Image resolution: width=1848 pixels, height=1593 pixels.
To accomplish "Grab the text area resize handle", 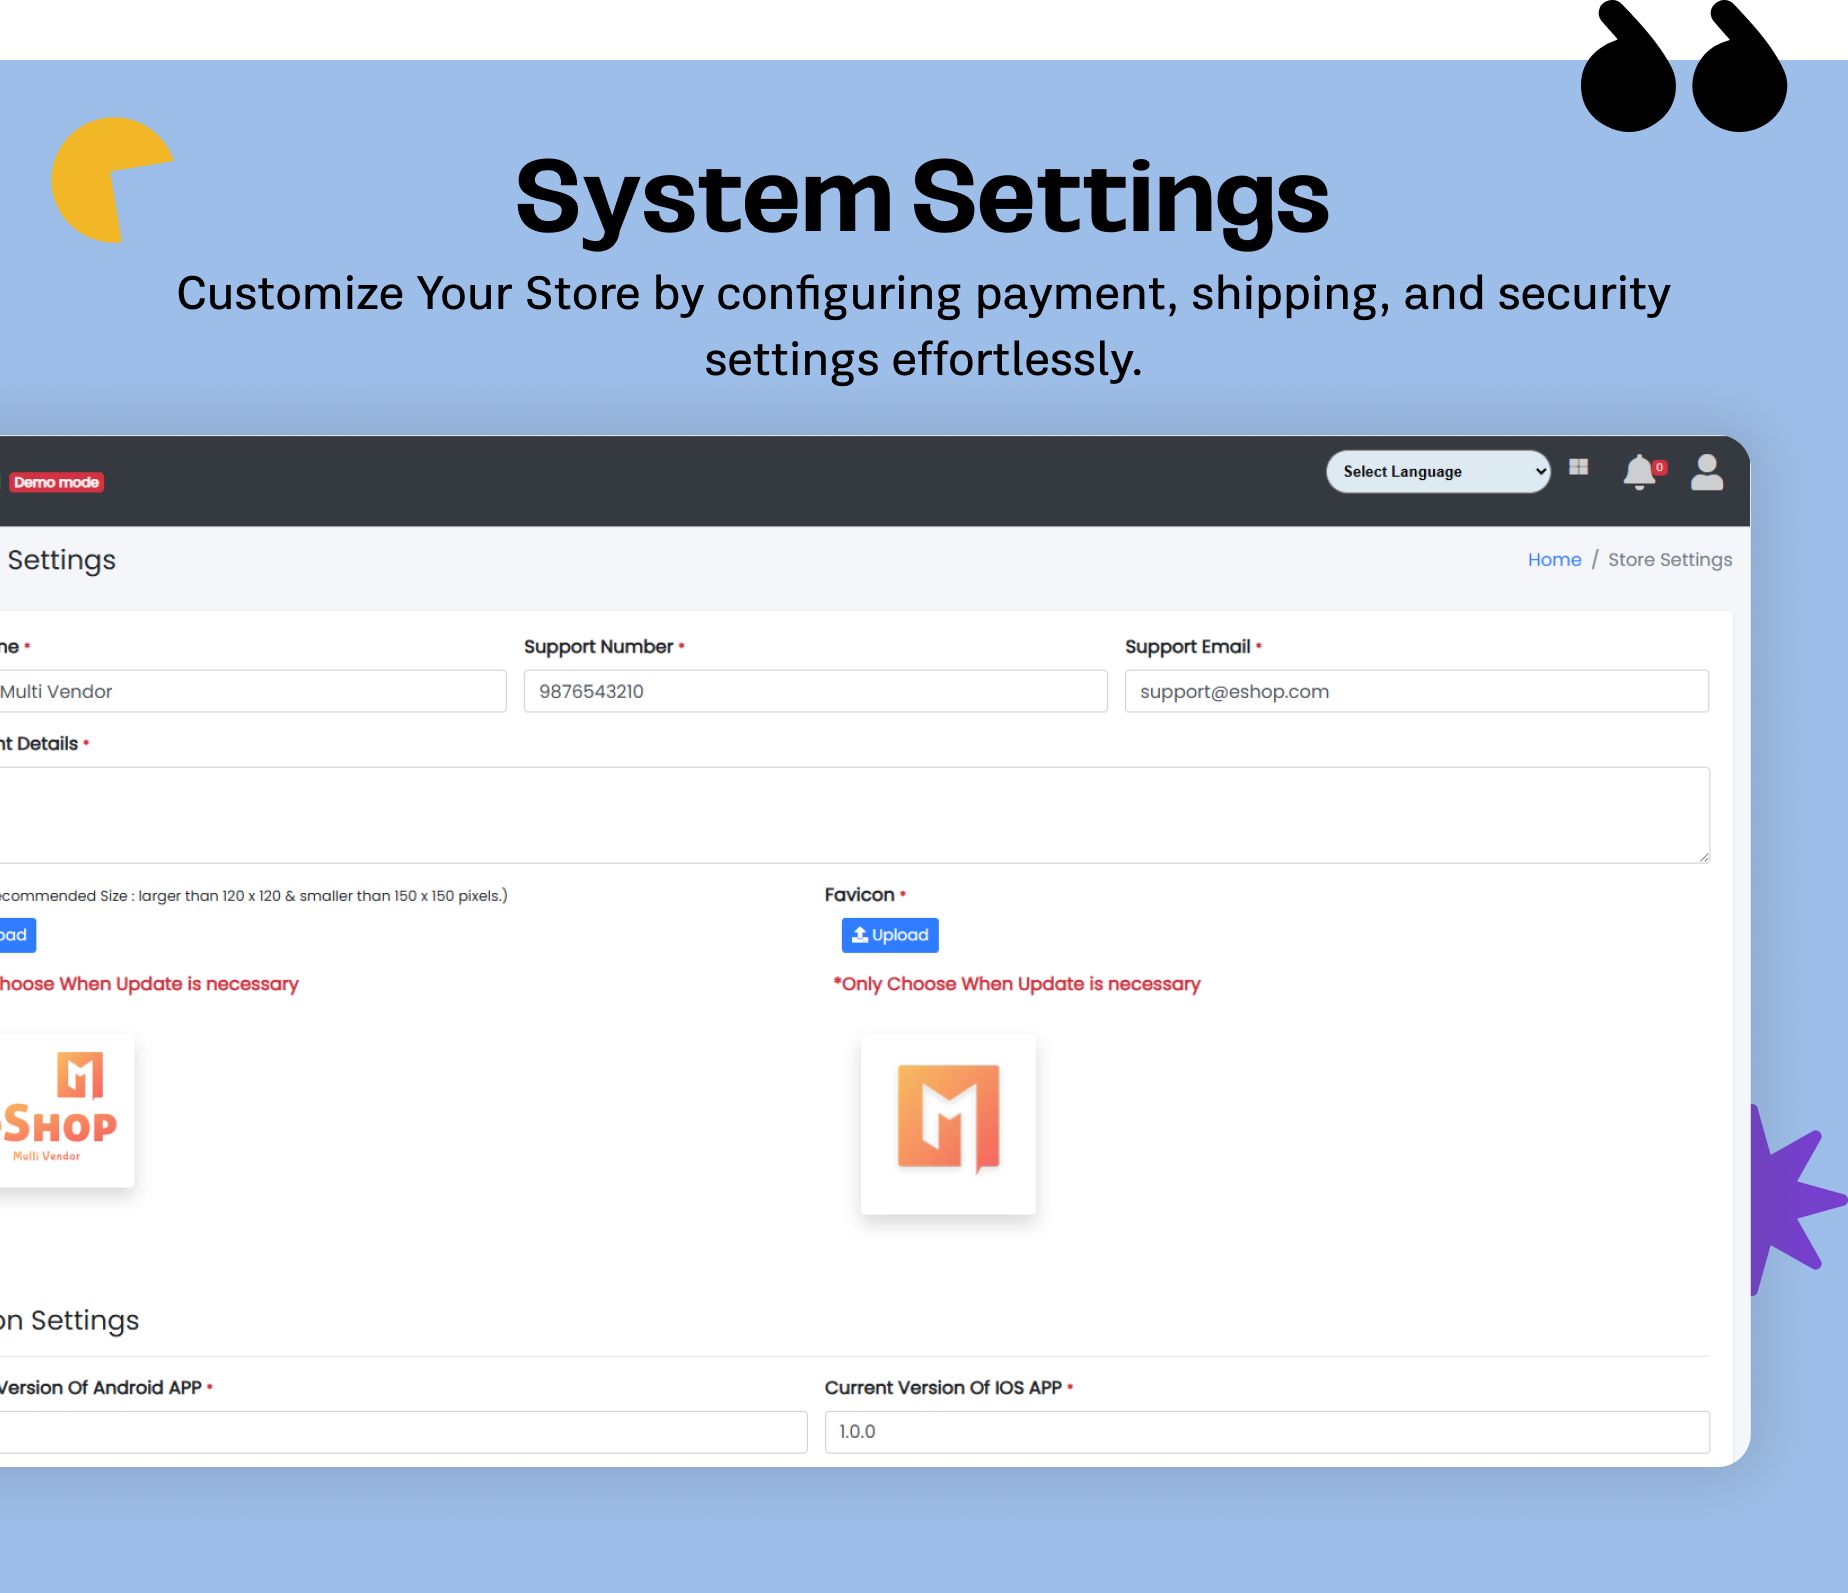I will pos(1703,856).
